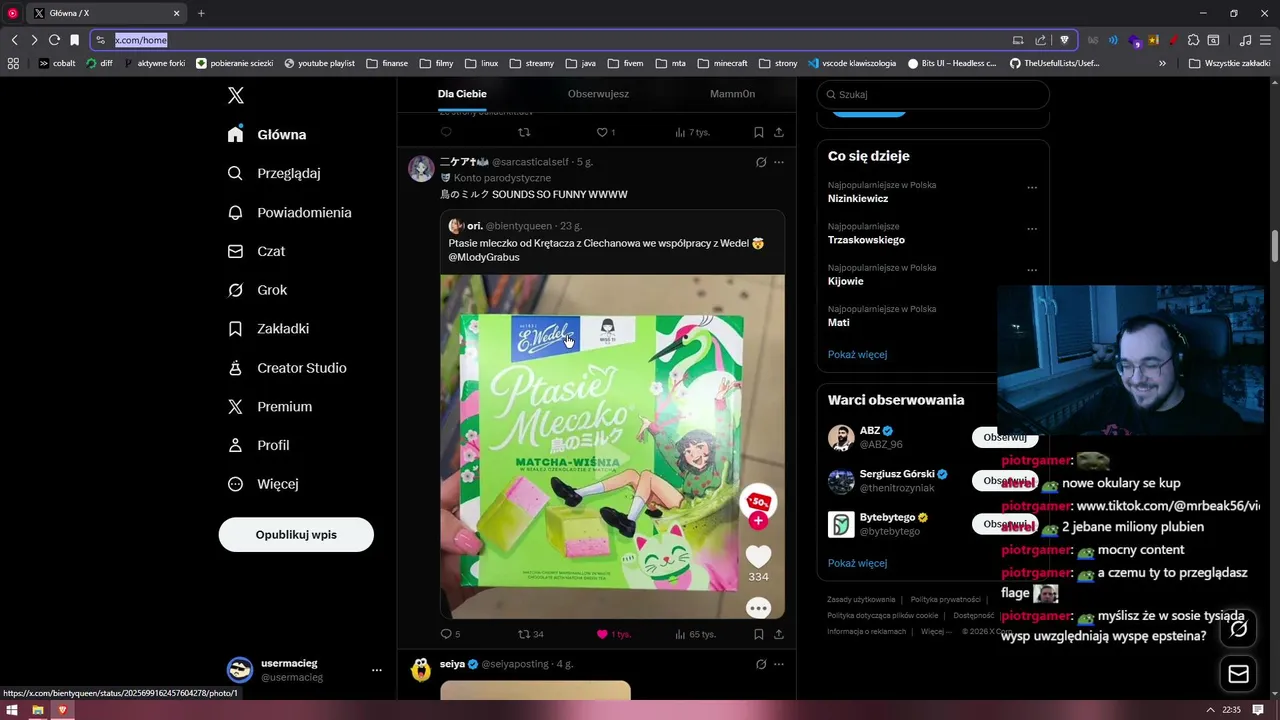
Task: Bookmark the upper post with 7 tys. views
Action: [759, 132]
